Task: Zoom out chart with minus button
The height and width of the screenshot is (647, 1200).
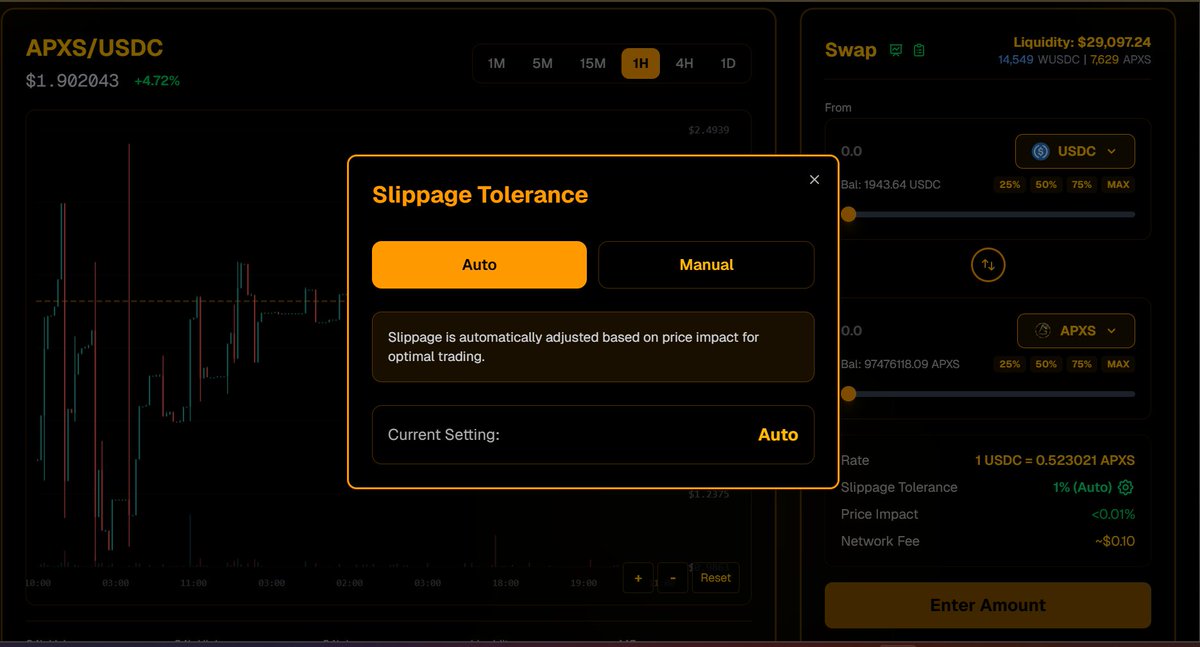Action: [672, 577]
